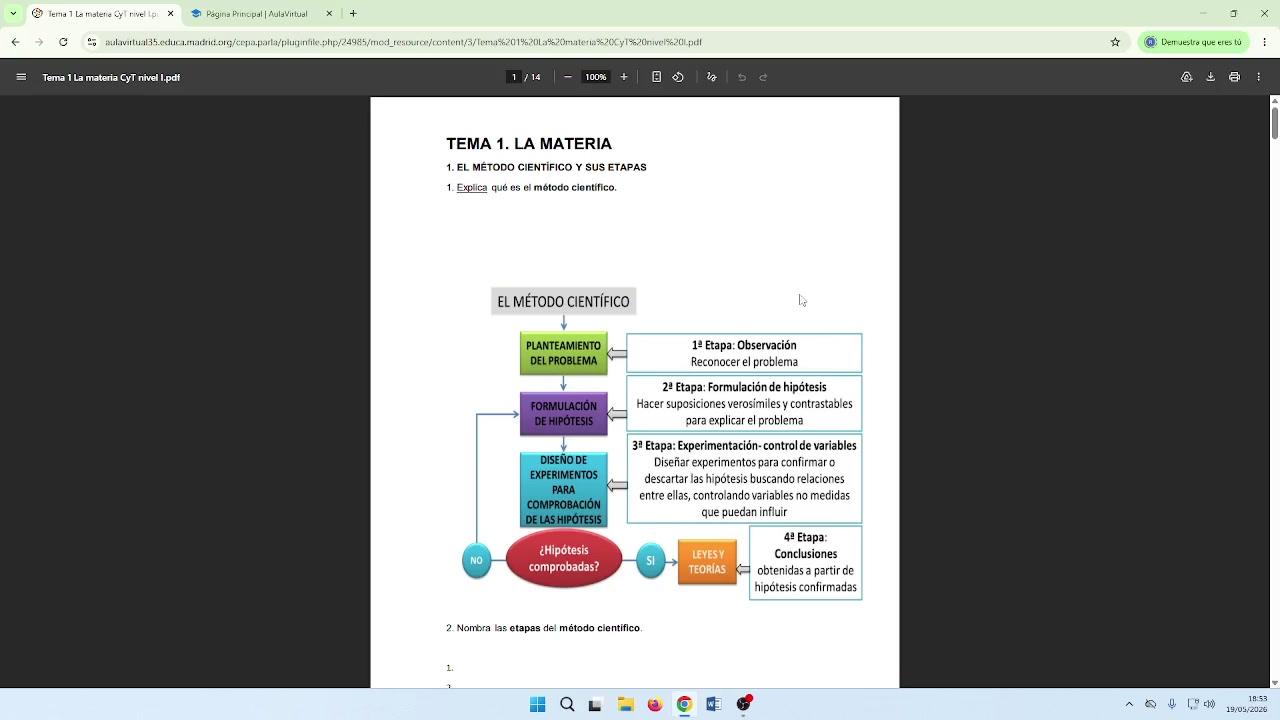
Task: Open the PDF viewer more actions menu
Action: (x=1258, y=77)
